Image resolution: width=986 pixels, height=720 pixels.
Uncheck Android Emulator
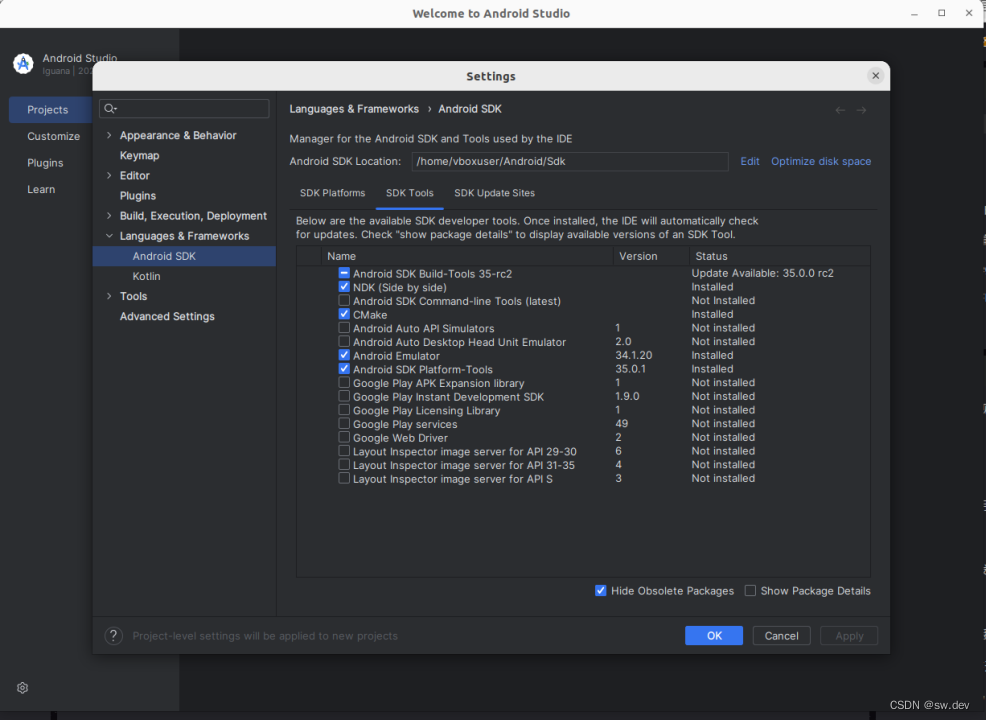tap(344, 355)
